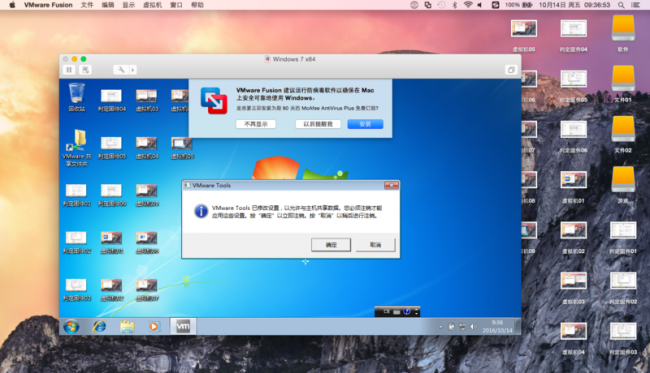The height and width of the screenshot is (373, 650).
Task: Select 判定固件04 file on the Windows desktop
Action: pos(112,100)
